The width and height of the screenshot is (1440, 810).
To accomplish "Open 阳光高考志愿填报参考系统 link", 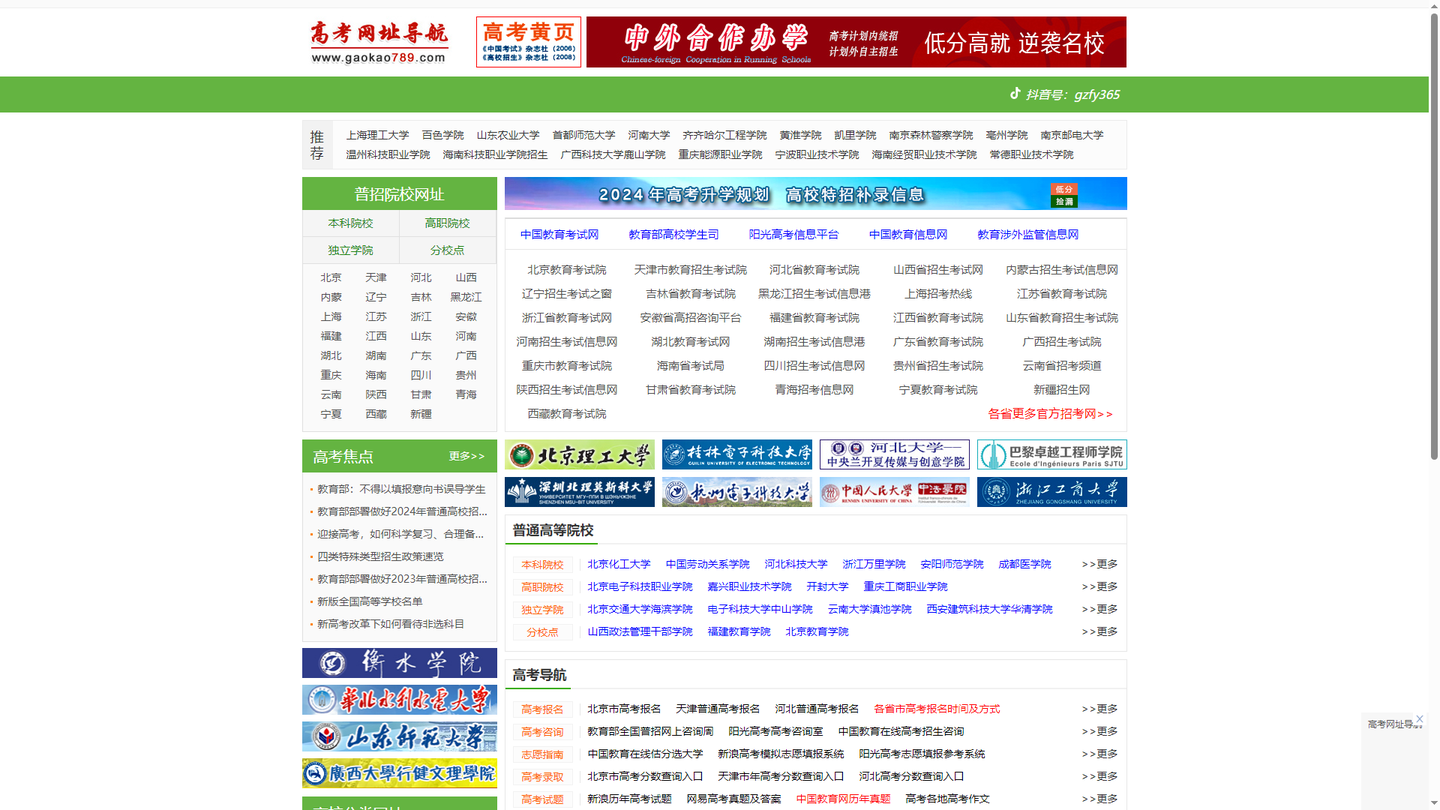I will (x=922, y=754).
